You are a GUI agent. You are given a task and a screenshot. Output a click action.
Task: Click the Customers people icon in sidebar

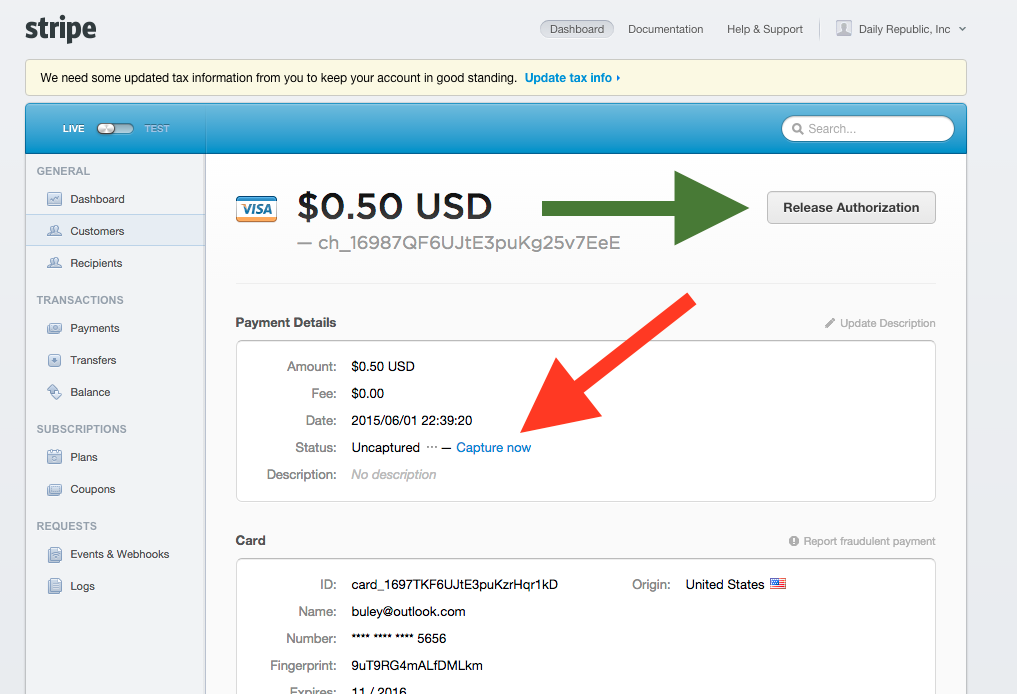point(54,231)
